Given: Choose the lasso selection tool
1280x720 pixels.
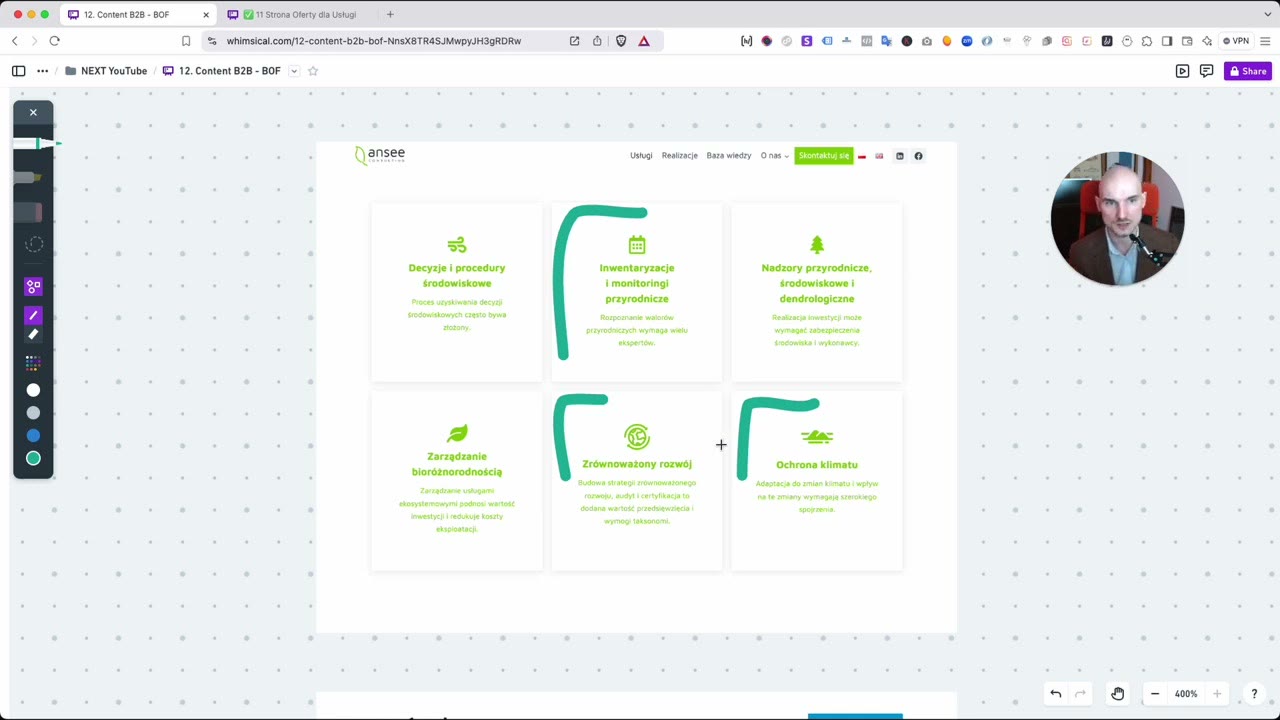Looking at the screenshot, I should click(x=33, y=244).
